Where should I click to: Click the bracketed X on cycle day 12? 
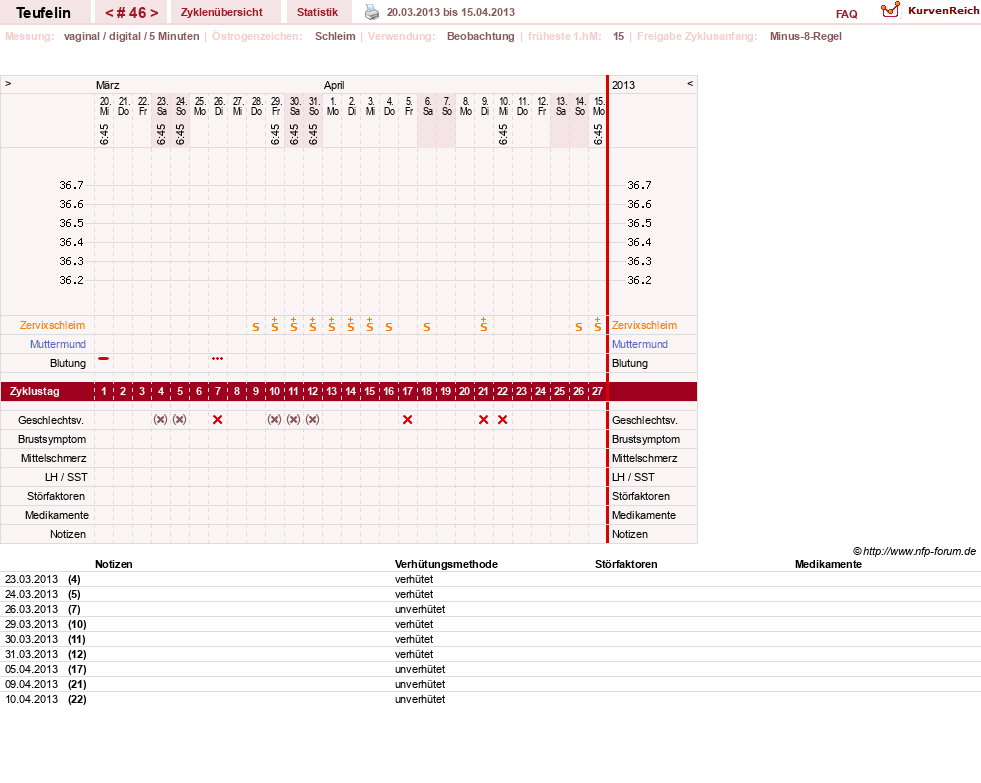click(x=313, y=420)
